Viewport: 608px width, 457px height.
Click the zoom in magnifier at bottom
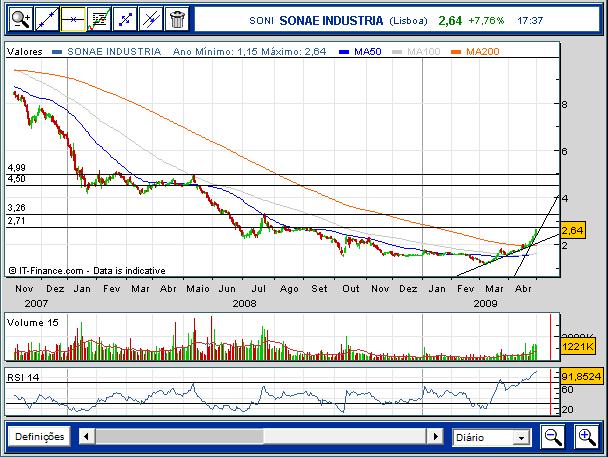(587, 437)
